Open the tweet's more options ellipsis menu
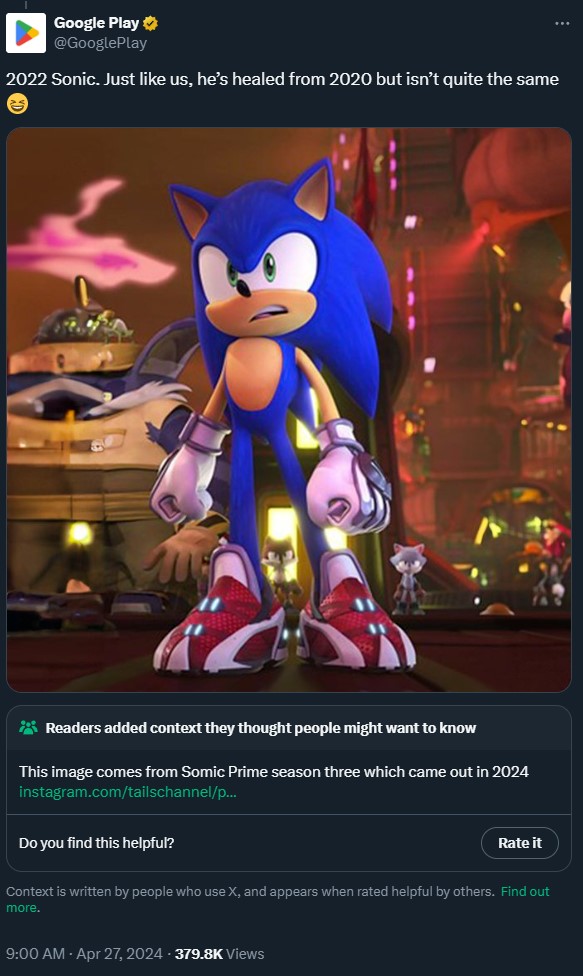The image size is (583, 976). tap(562, 24)
